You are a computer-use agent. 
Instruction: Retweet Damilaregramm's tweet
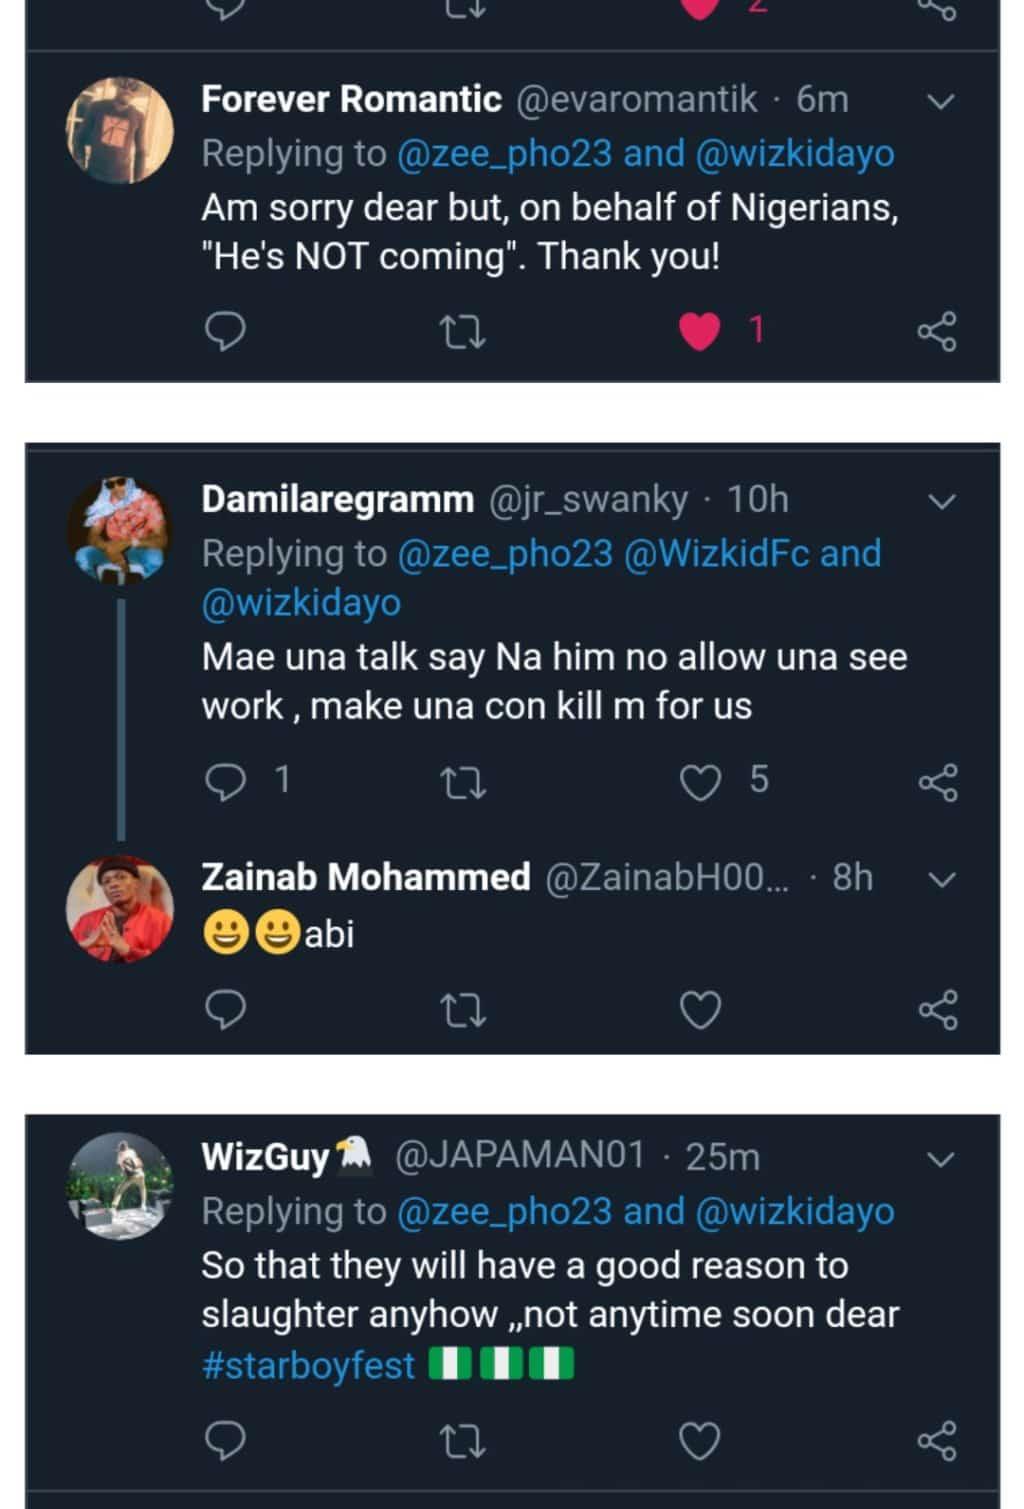click(464, 783)
